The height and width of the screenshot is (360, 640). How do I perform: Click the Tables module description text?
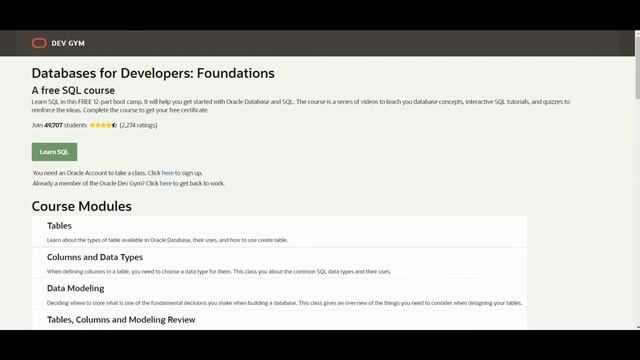(x=167, y=240)
